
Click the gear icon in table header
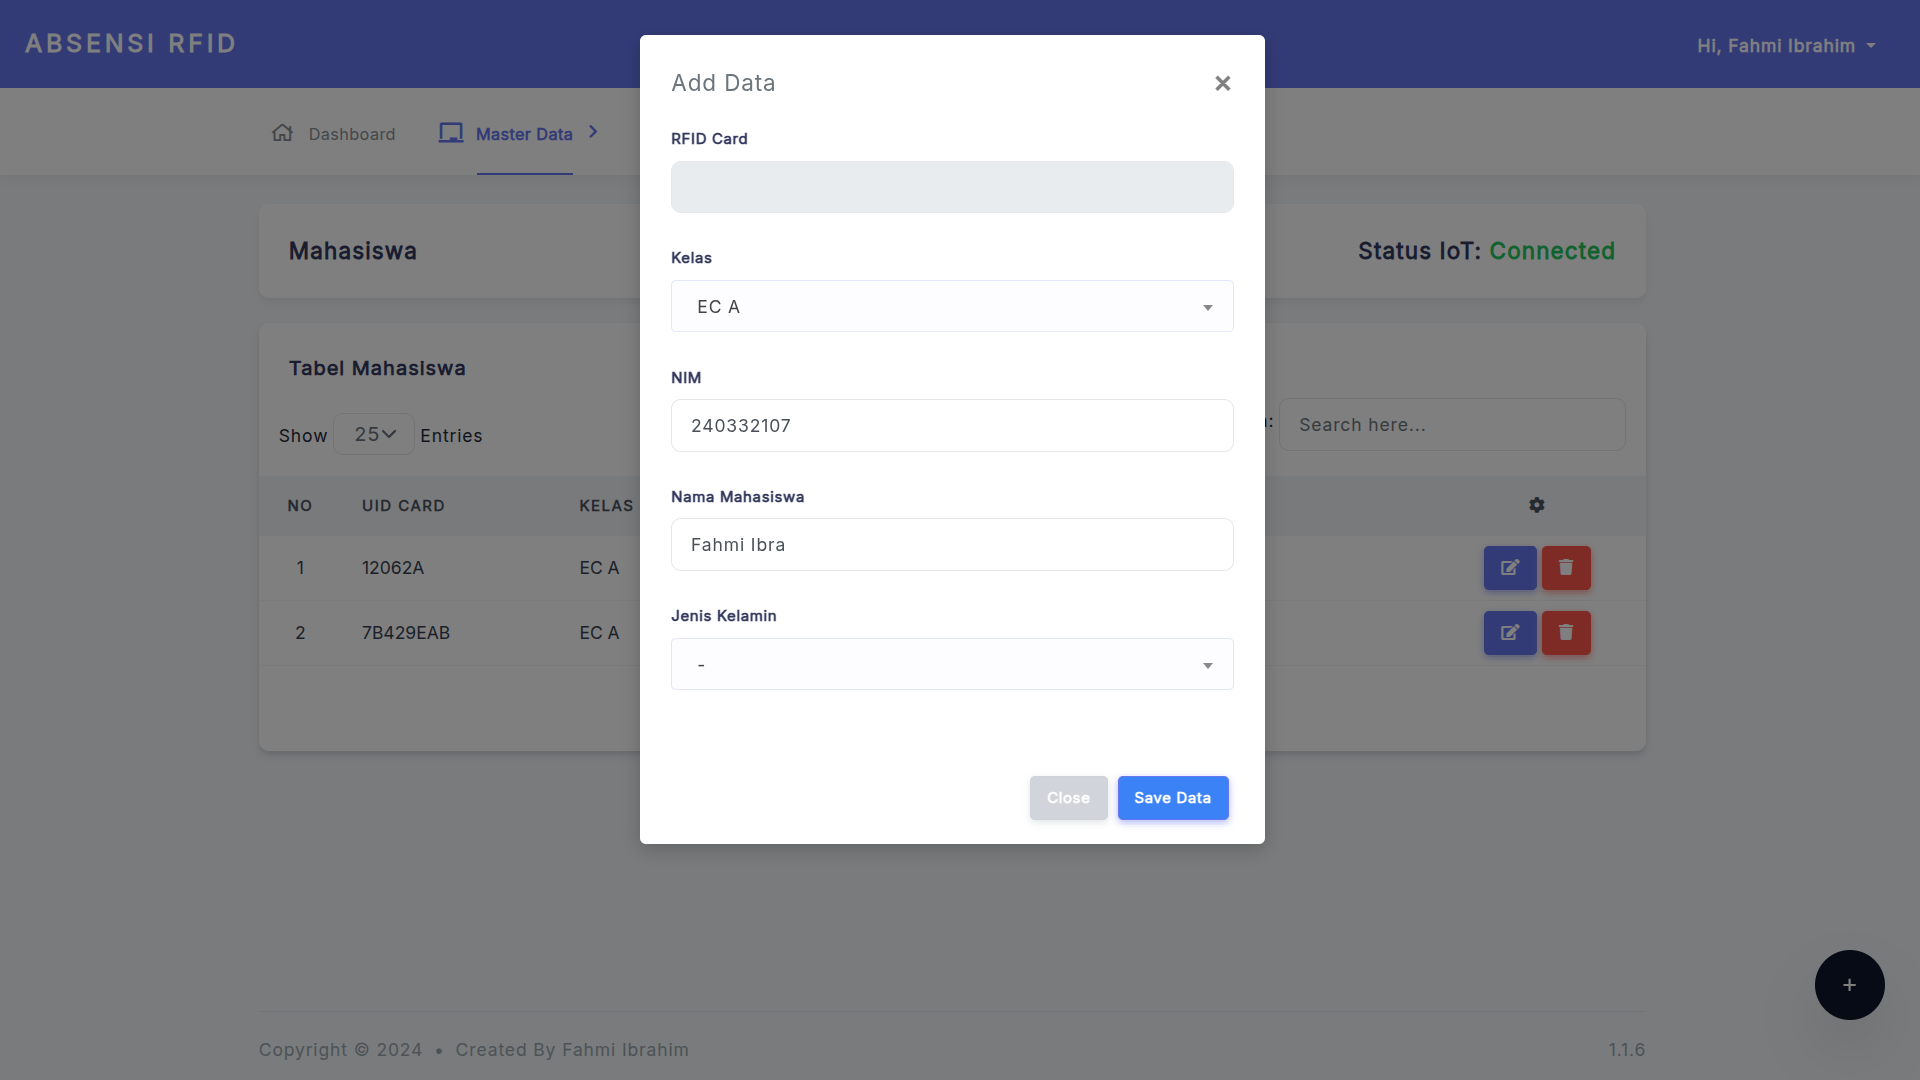1537,506
